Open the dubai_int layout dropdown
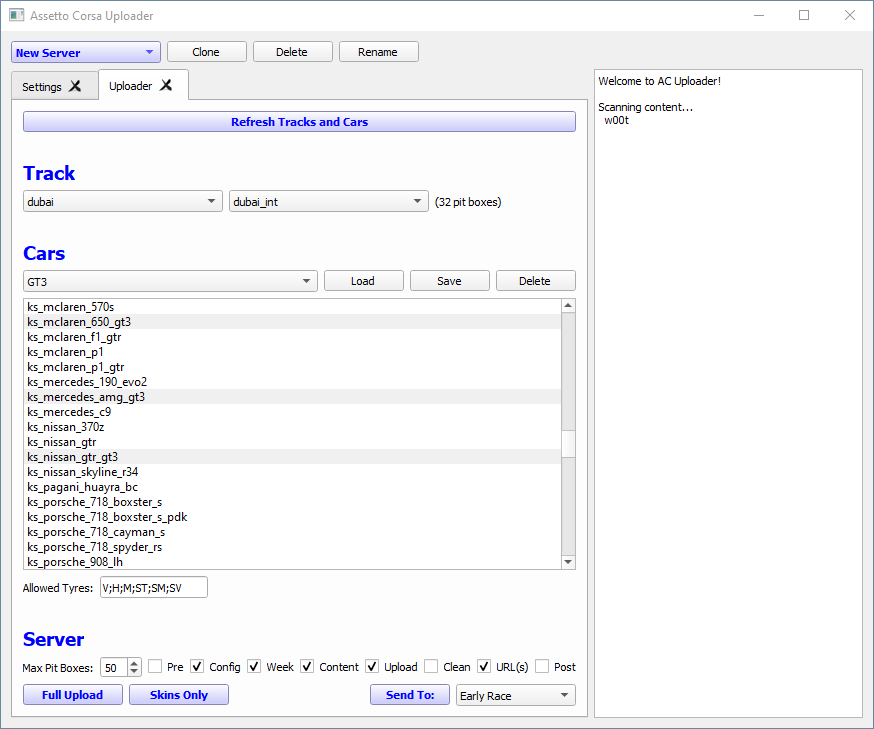874x729 pixels. coord(328,201)
